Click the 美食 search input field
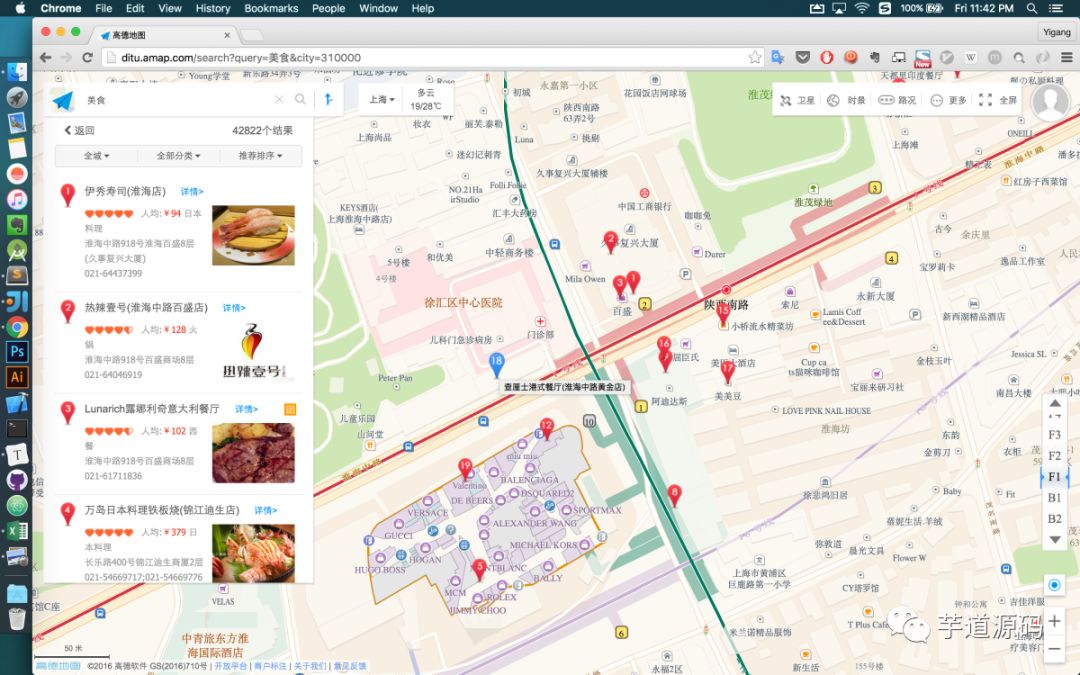Screen dimensions: 1080x675 176,100
